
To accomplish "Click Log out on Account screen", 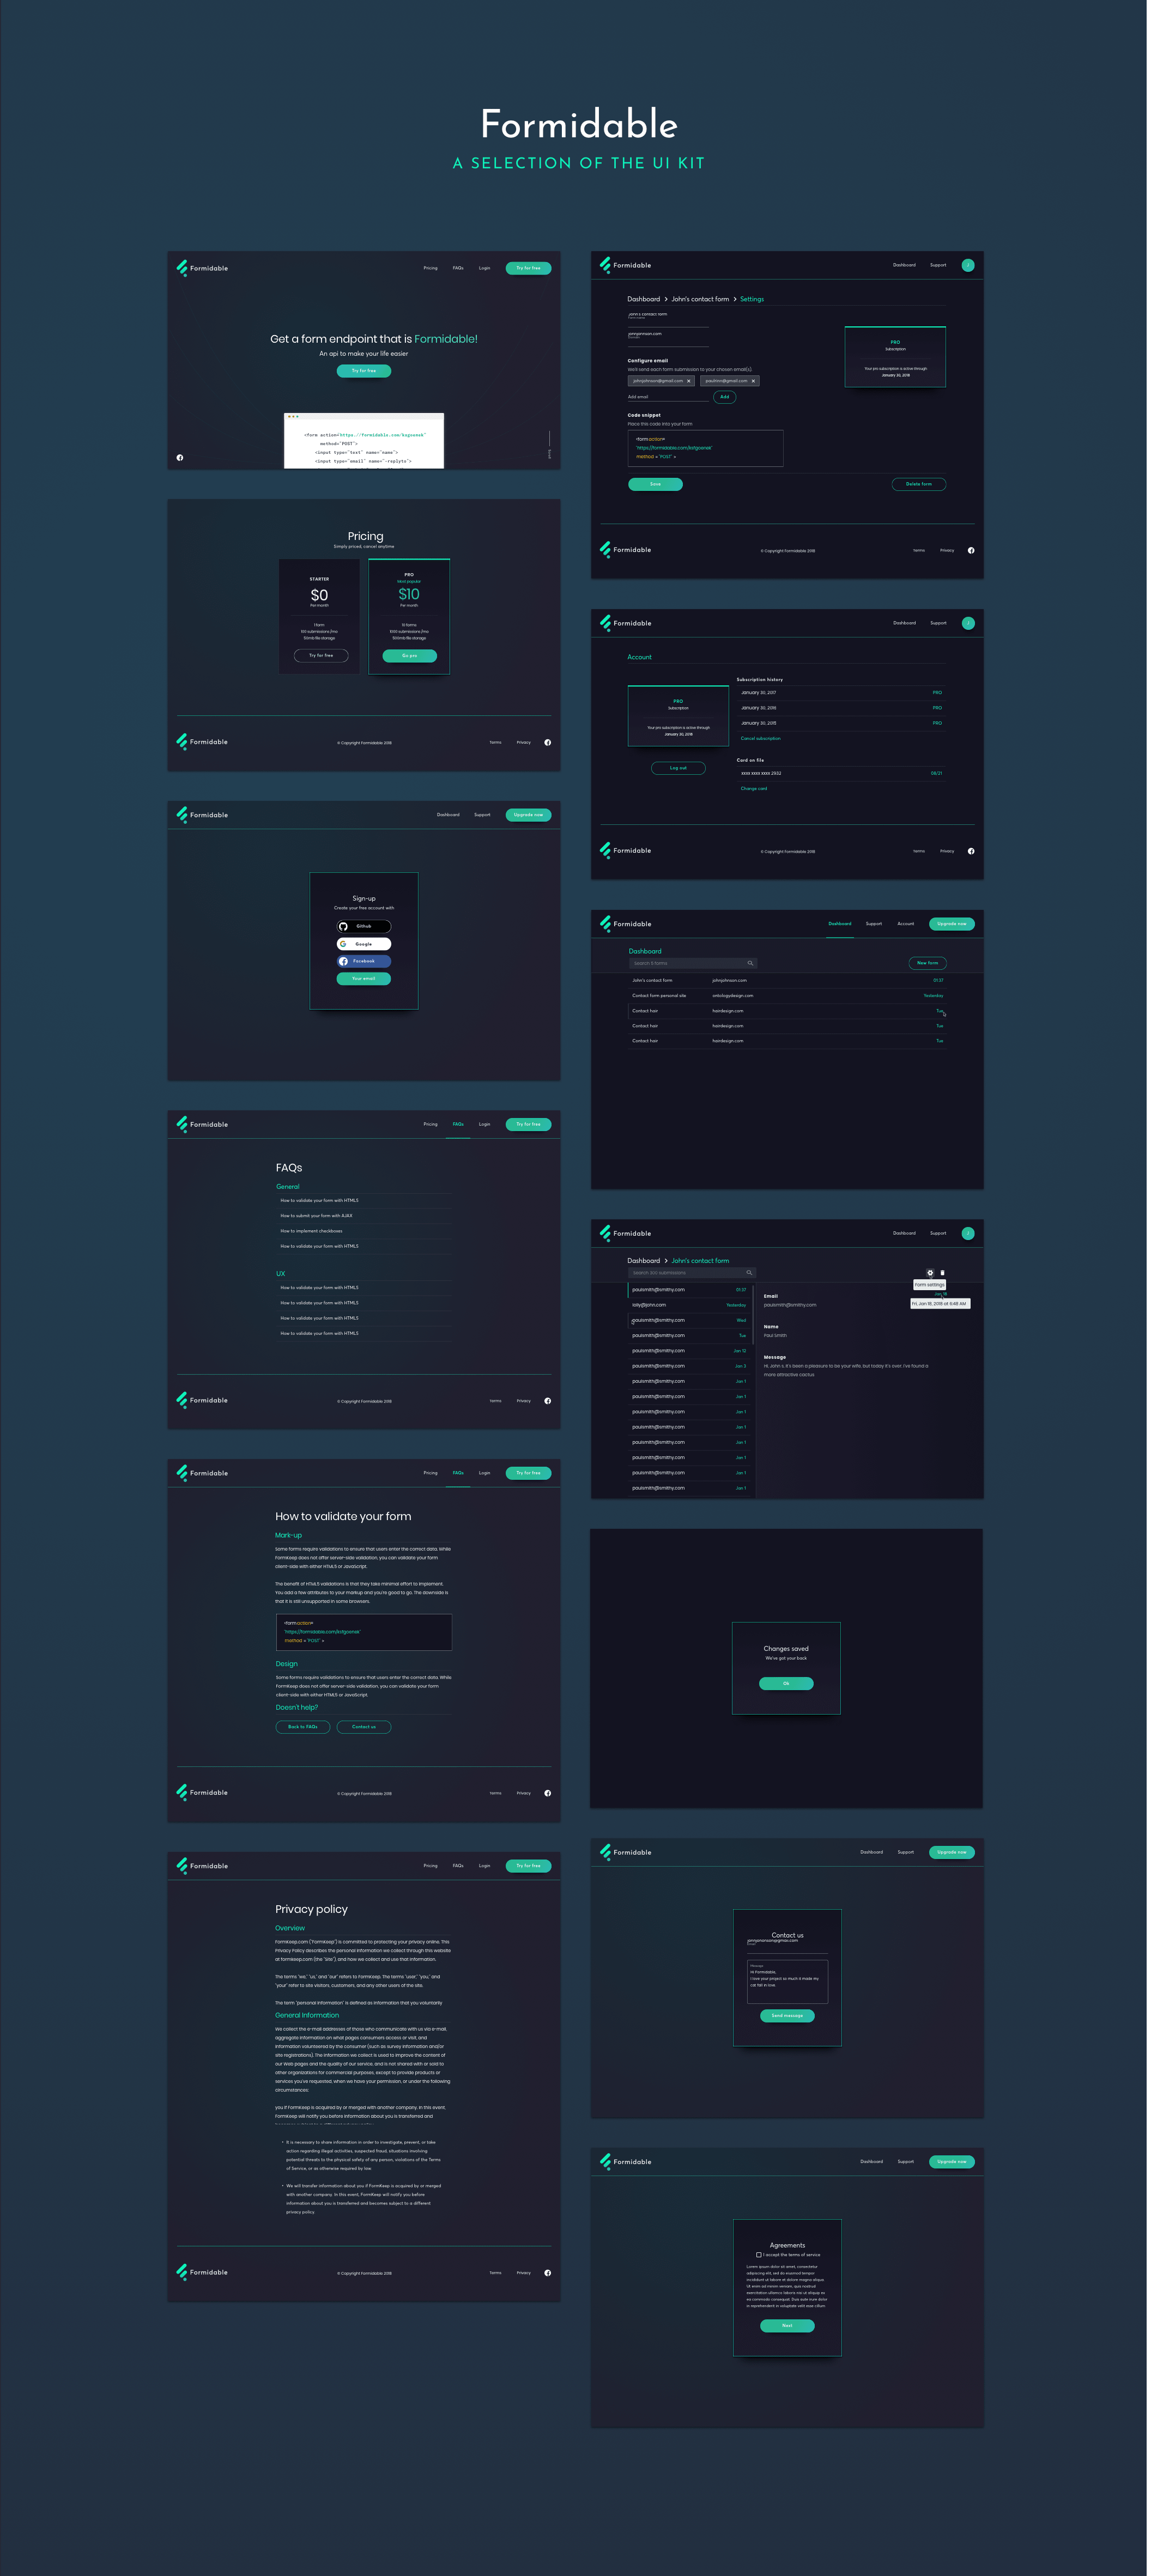I will coord(678,768).
